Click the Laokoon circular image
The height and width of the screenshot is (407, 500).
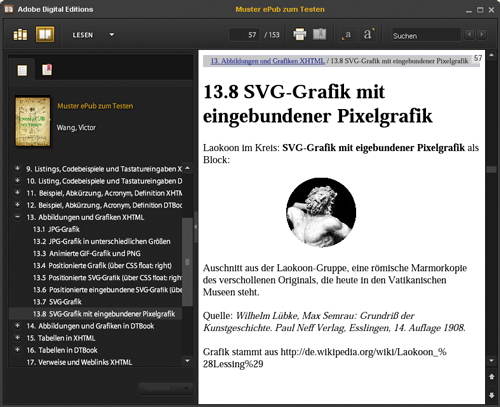tap(321, 212)
